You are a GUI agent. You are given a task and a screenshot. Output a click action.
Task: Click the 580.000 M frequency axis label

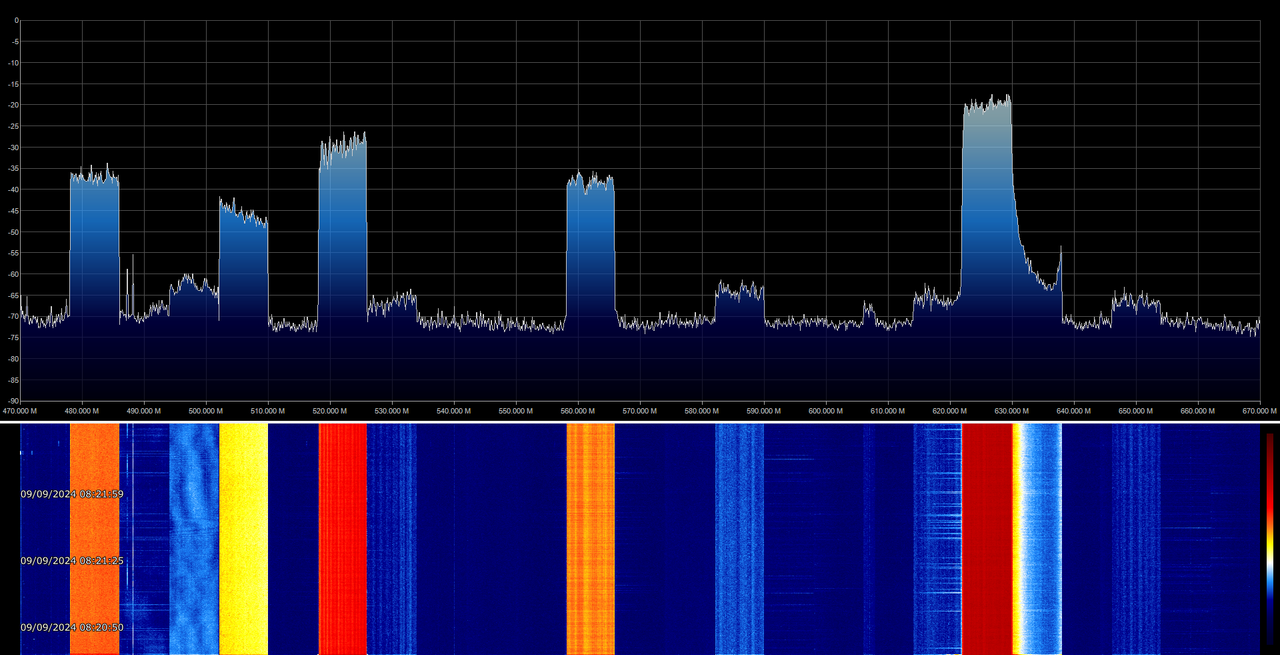(702, 411)
